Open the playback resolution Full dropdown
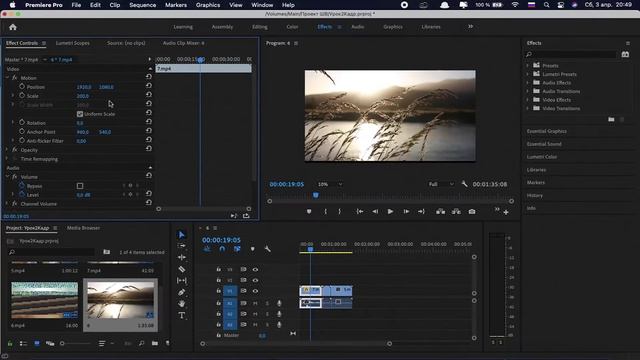The image size is (640, 360). 441,184
